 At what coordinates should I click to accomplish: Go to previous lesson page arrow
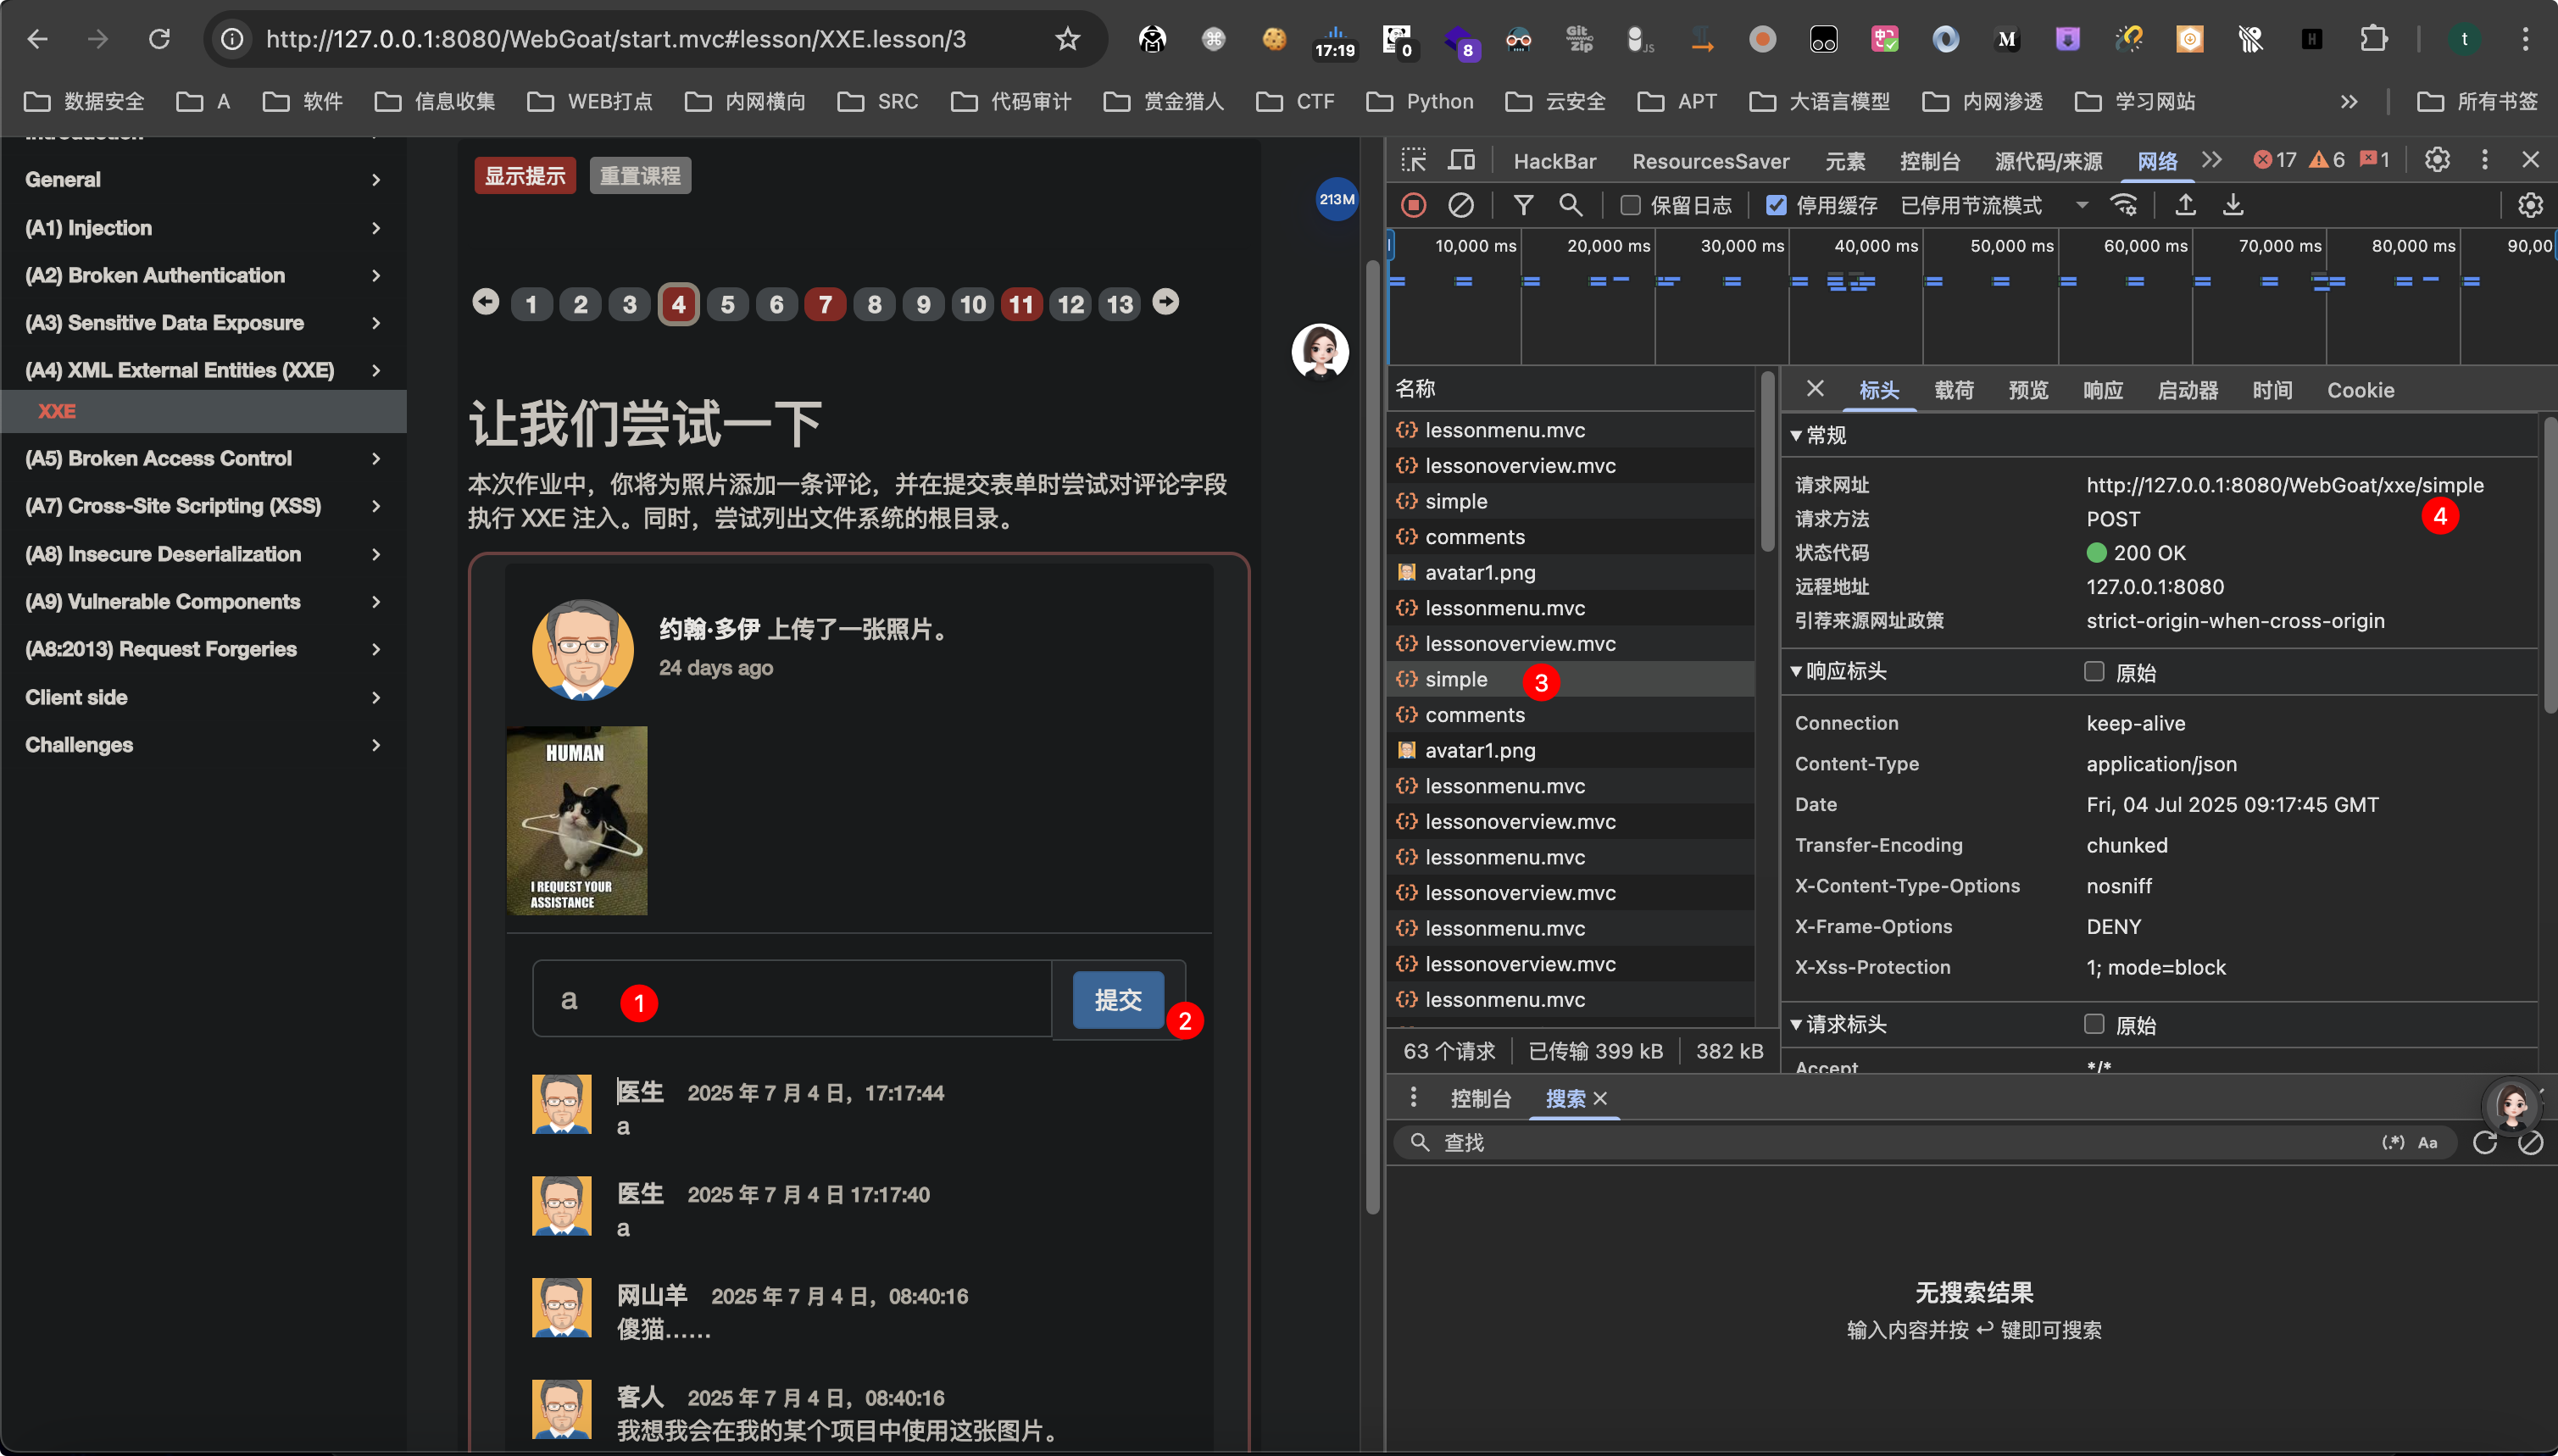[x=486, y=302]
